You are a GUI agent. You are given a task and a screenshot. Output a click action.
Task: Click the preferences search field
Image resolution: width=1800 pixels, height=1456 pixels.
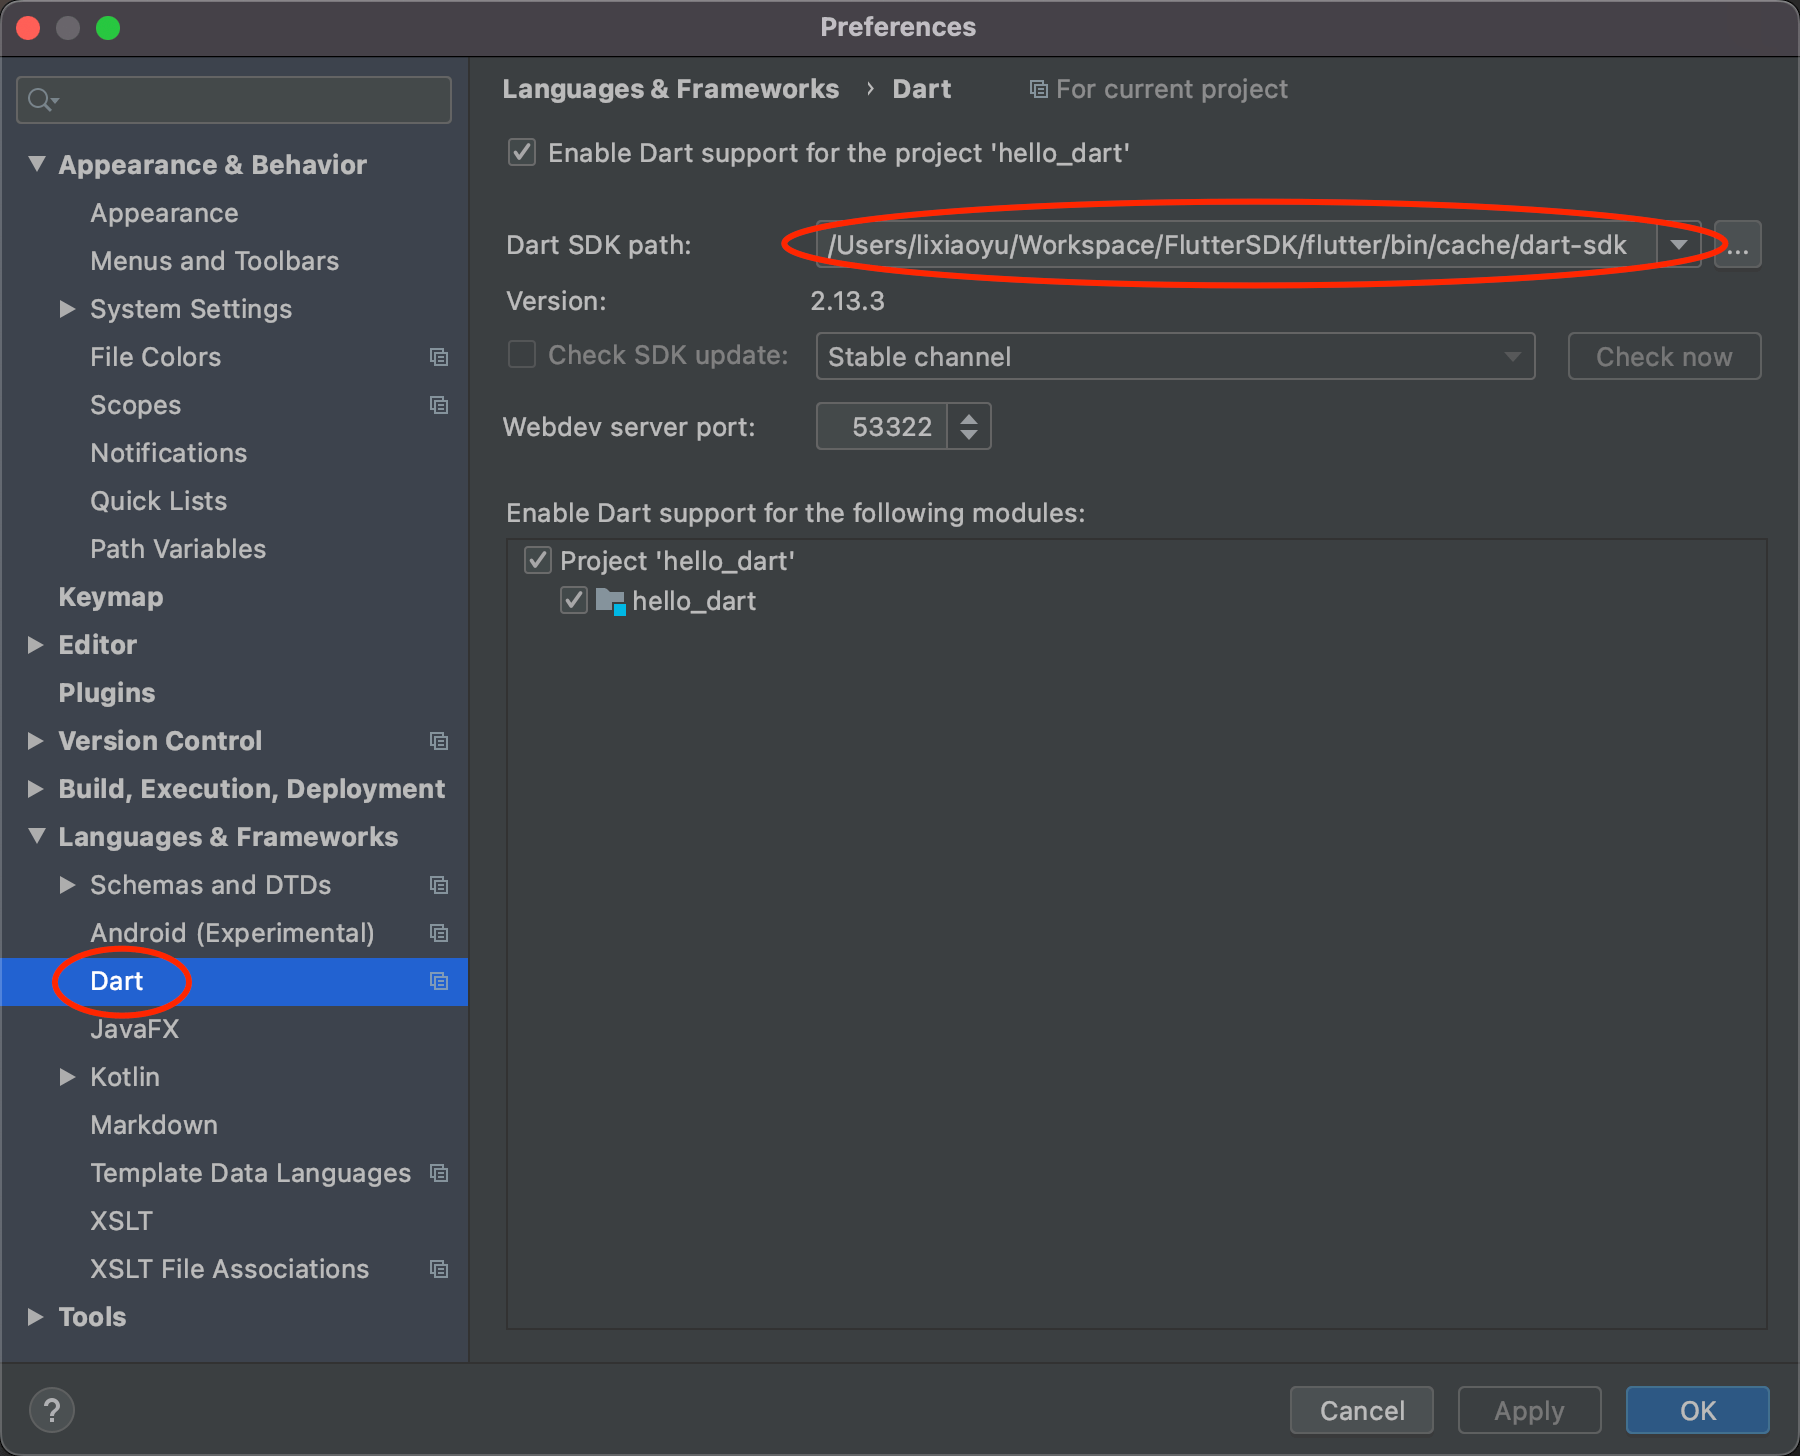234,100
